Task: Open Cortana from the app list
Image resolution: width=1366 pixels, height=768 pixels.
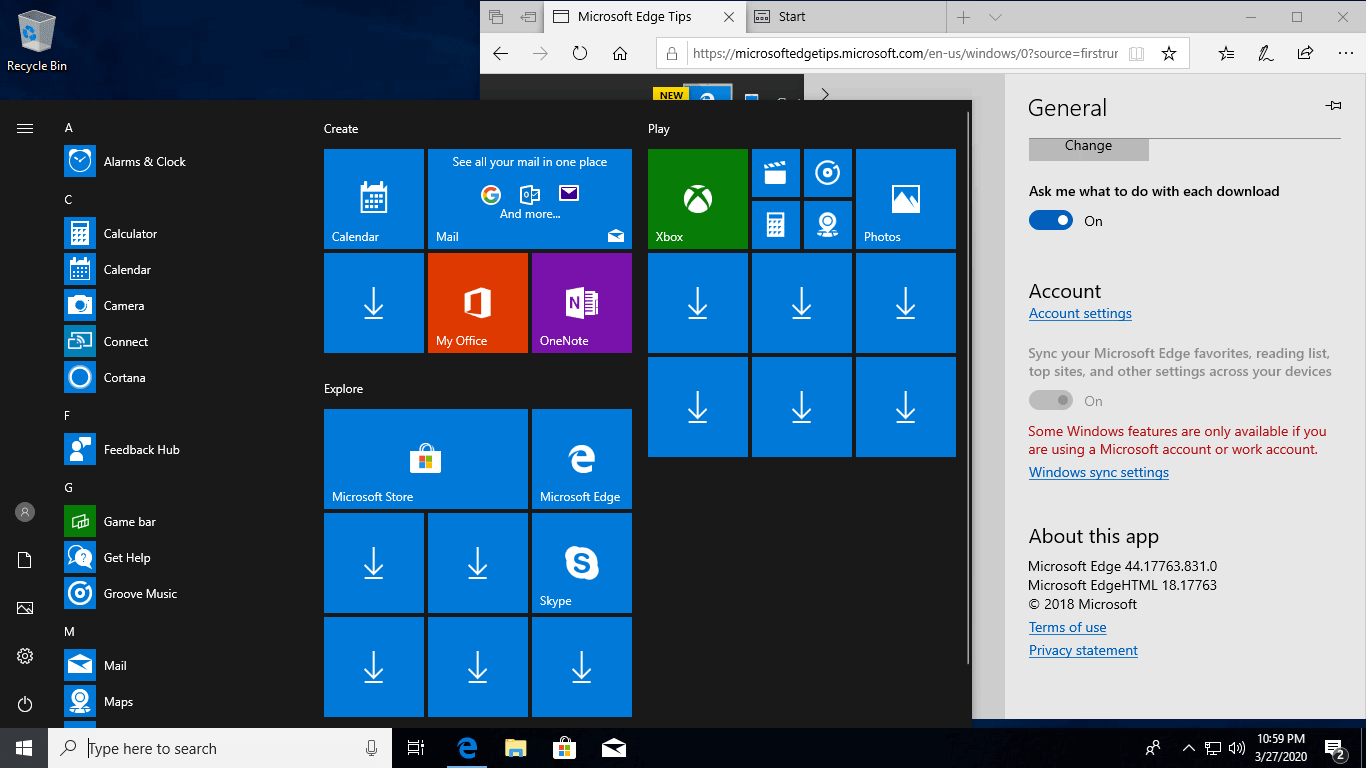Action: [x=180, y=378]
